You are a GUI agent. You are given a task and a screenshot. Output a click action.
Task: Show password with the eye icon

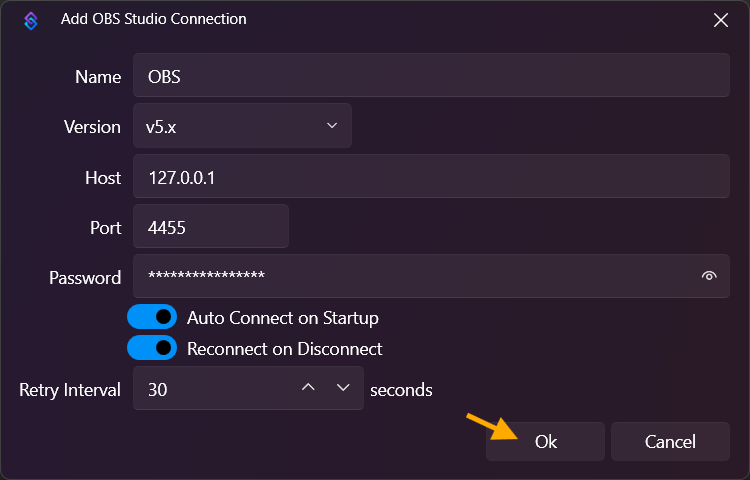(709, 277)
